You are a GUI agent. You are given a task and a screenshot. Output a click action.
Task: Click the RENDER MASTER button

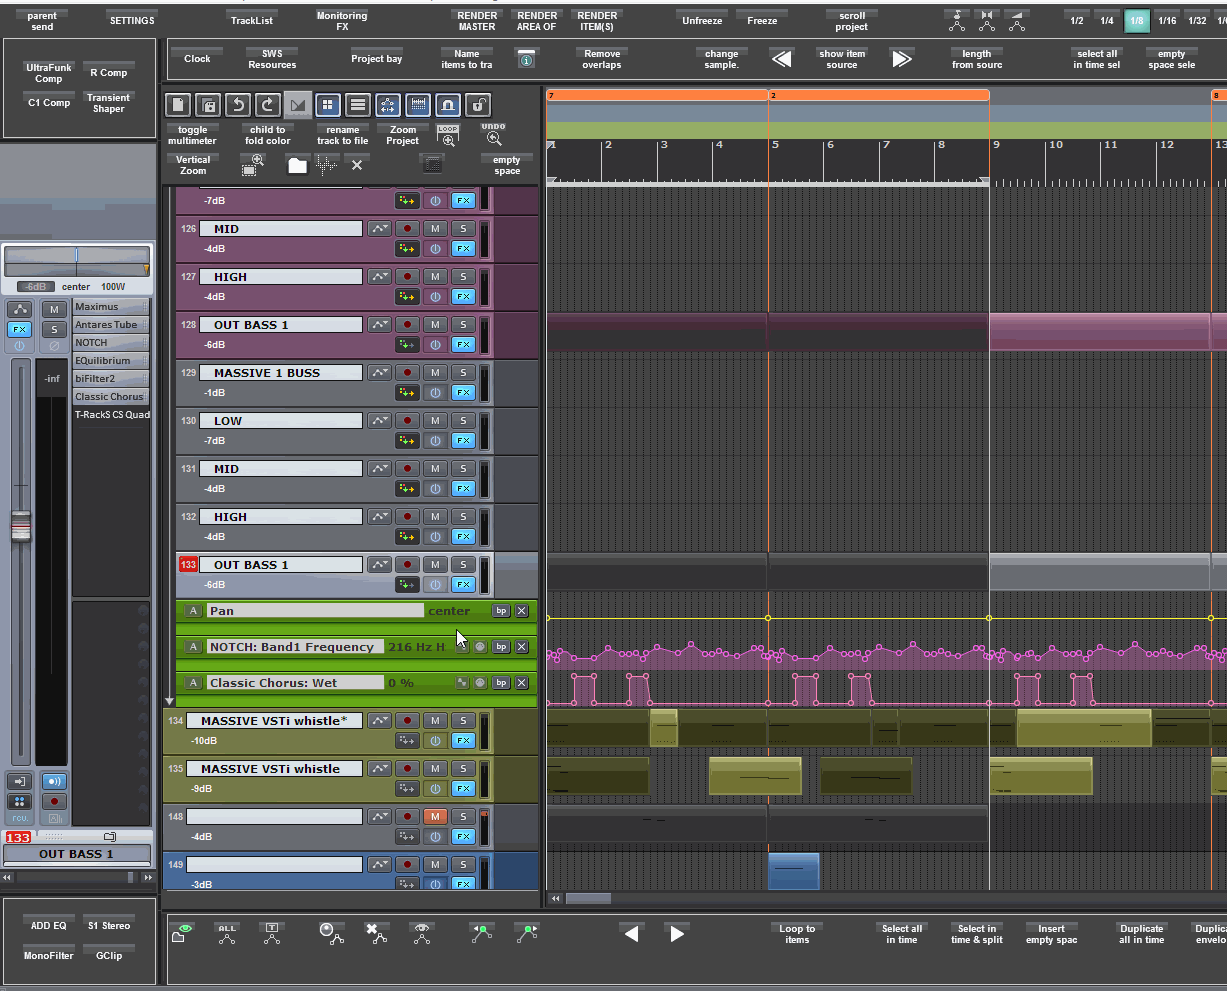click(477, 21)
